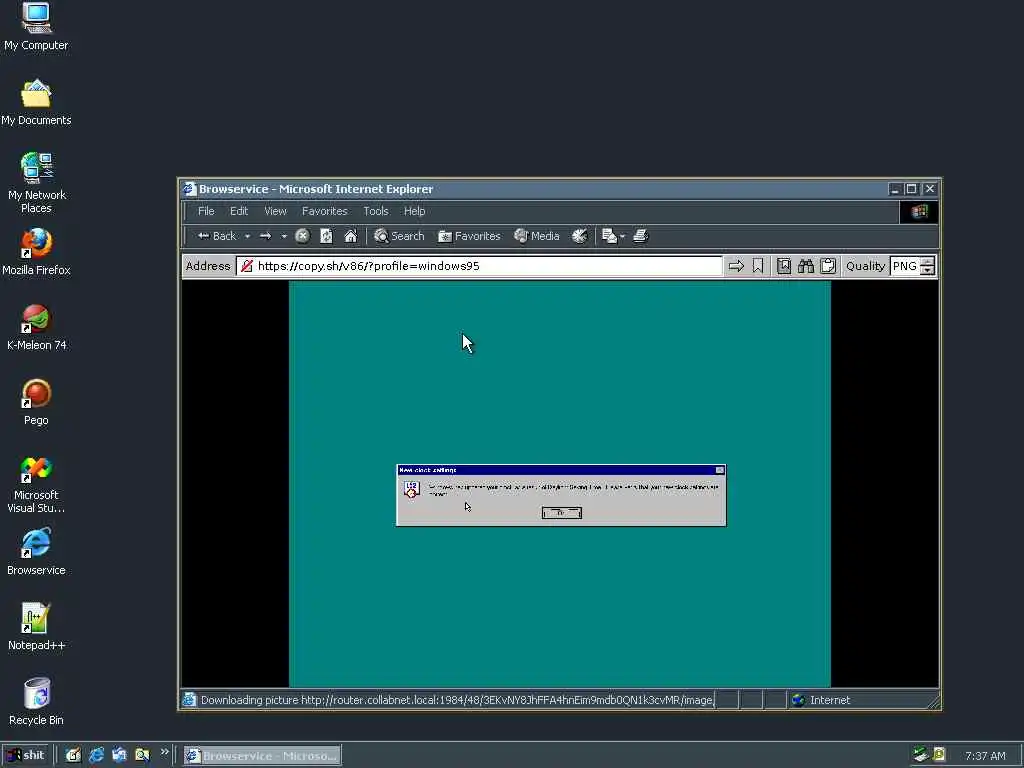Viewport: 1024px width, 768px height.
Task: Open the Help menu
Action: click(x=414, y=211)
